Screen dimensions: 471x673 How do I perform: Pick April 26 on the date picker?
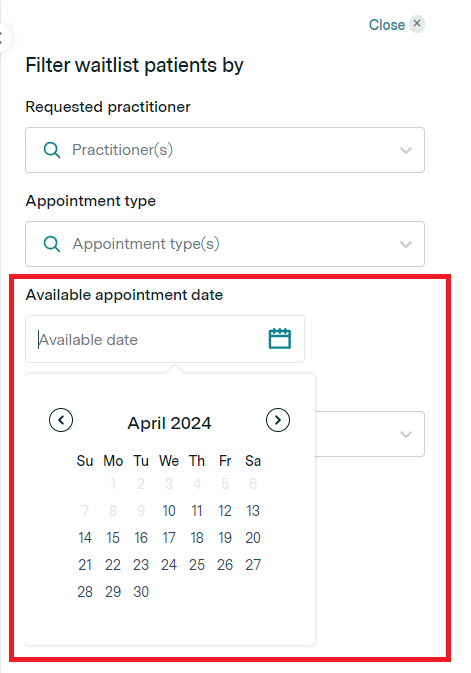point(225,565)
